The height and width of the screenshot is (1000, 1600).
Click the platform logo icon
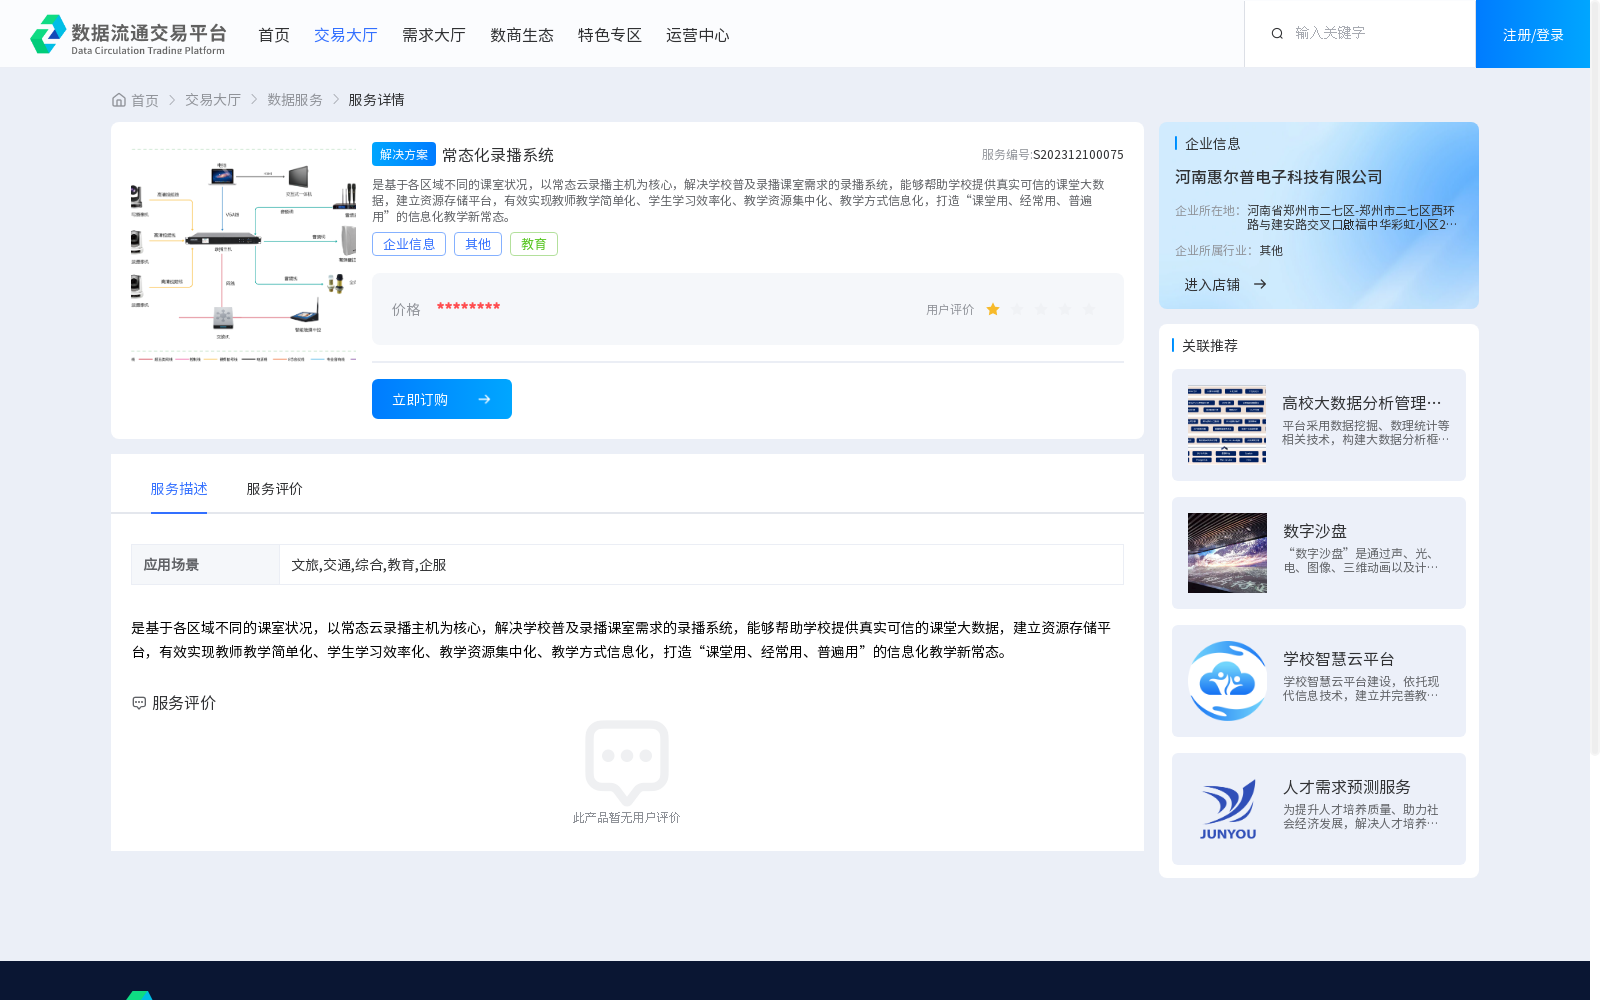pos(47,34)
